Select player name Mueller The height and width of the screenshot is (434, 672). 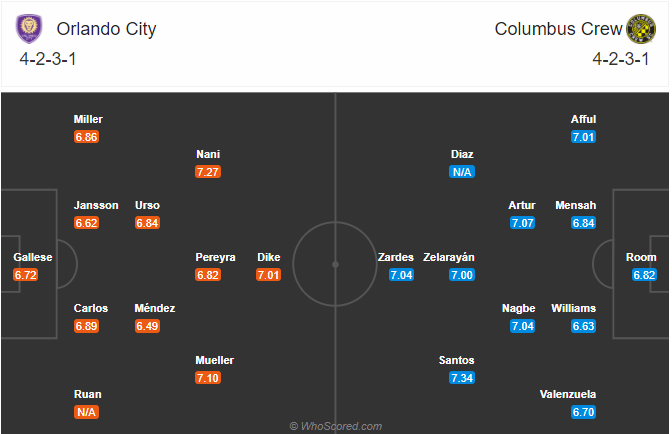point(214,360)
